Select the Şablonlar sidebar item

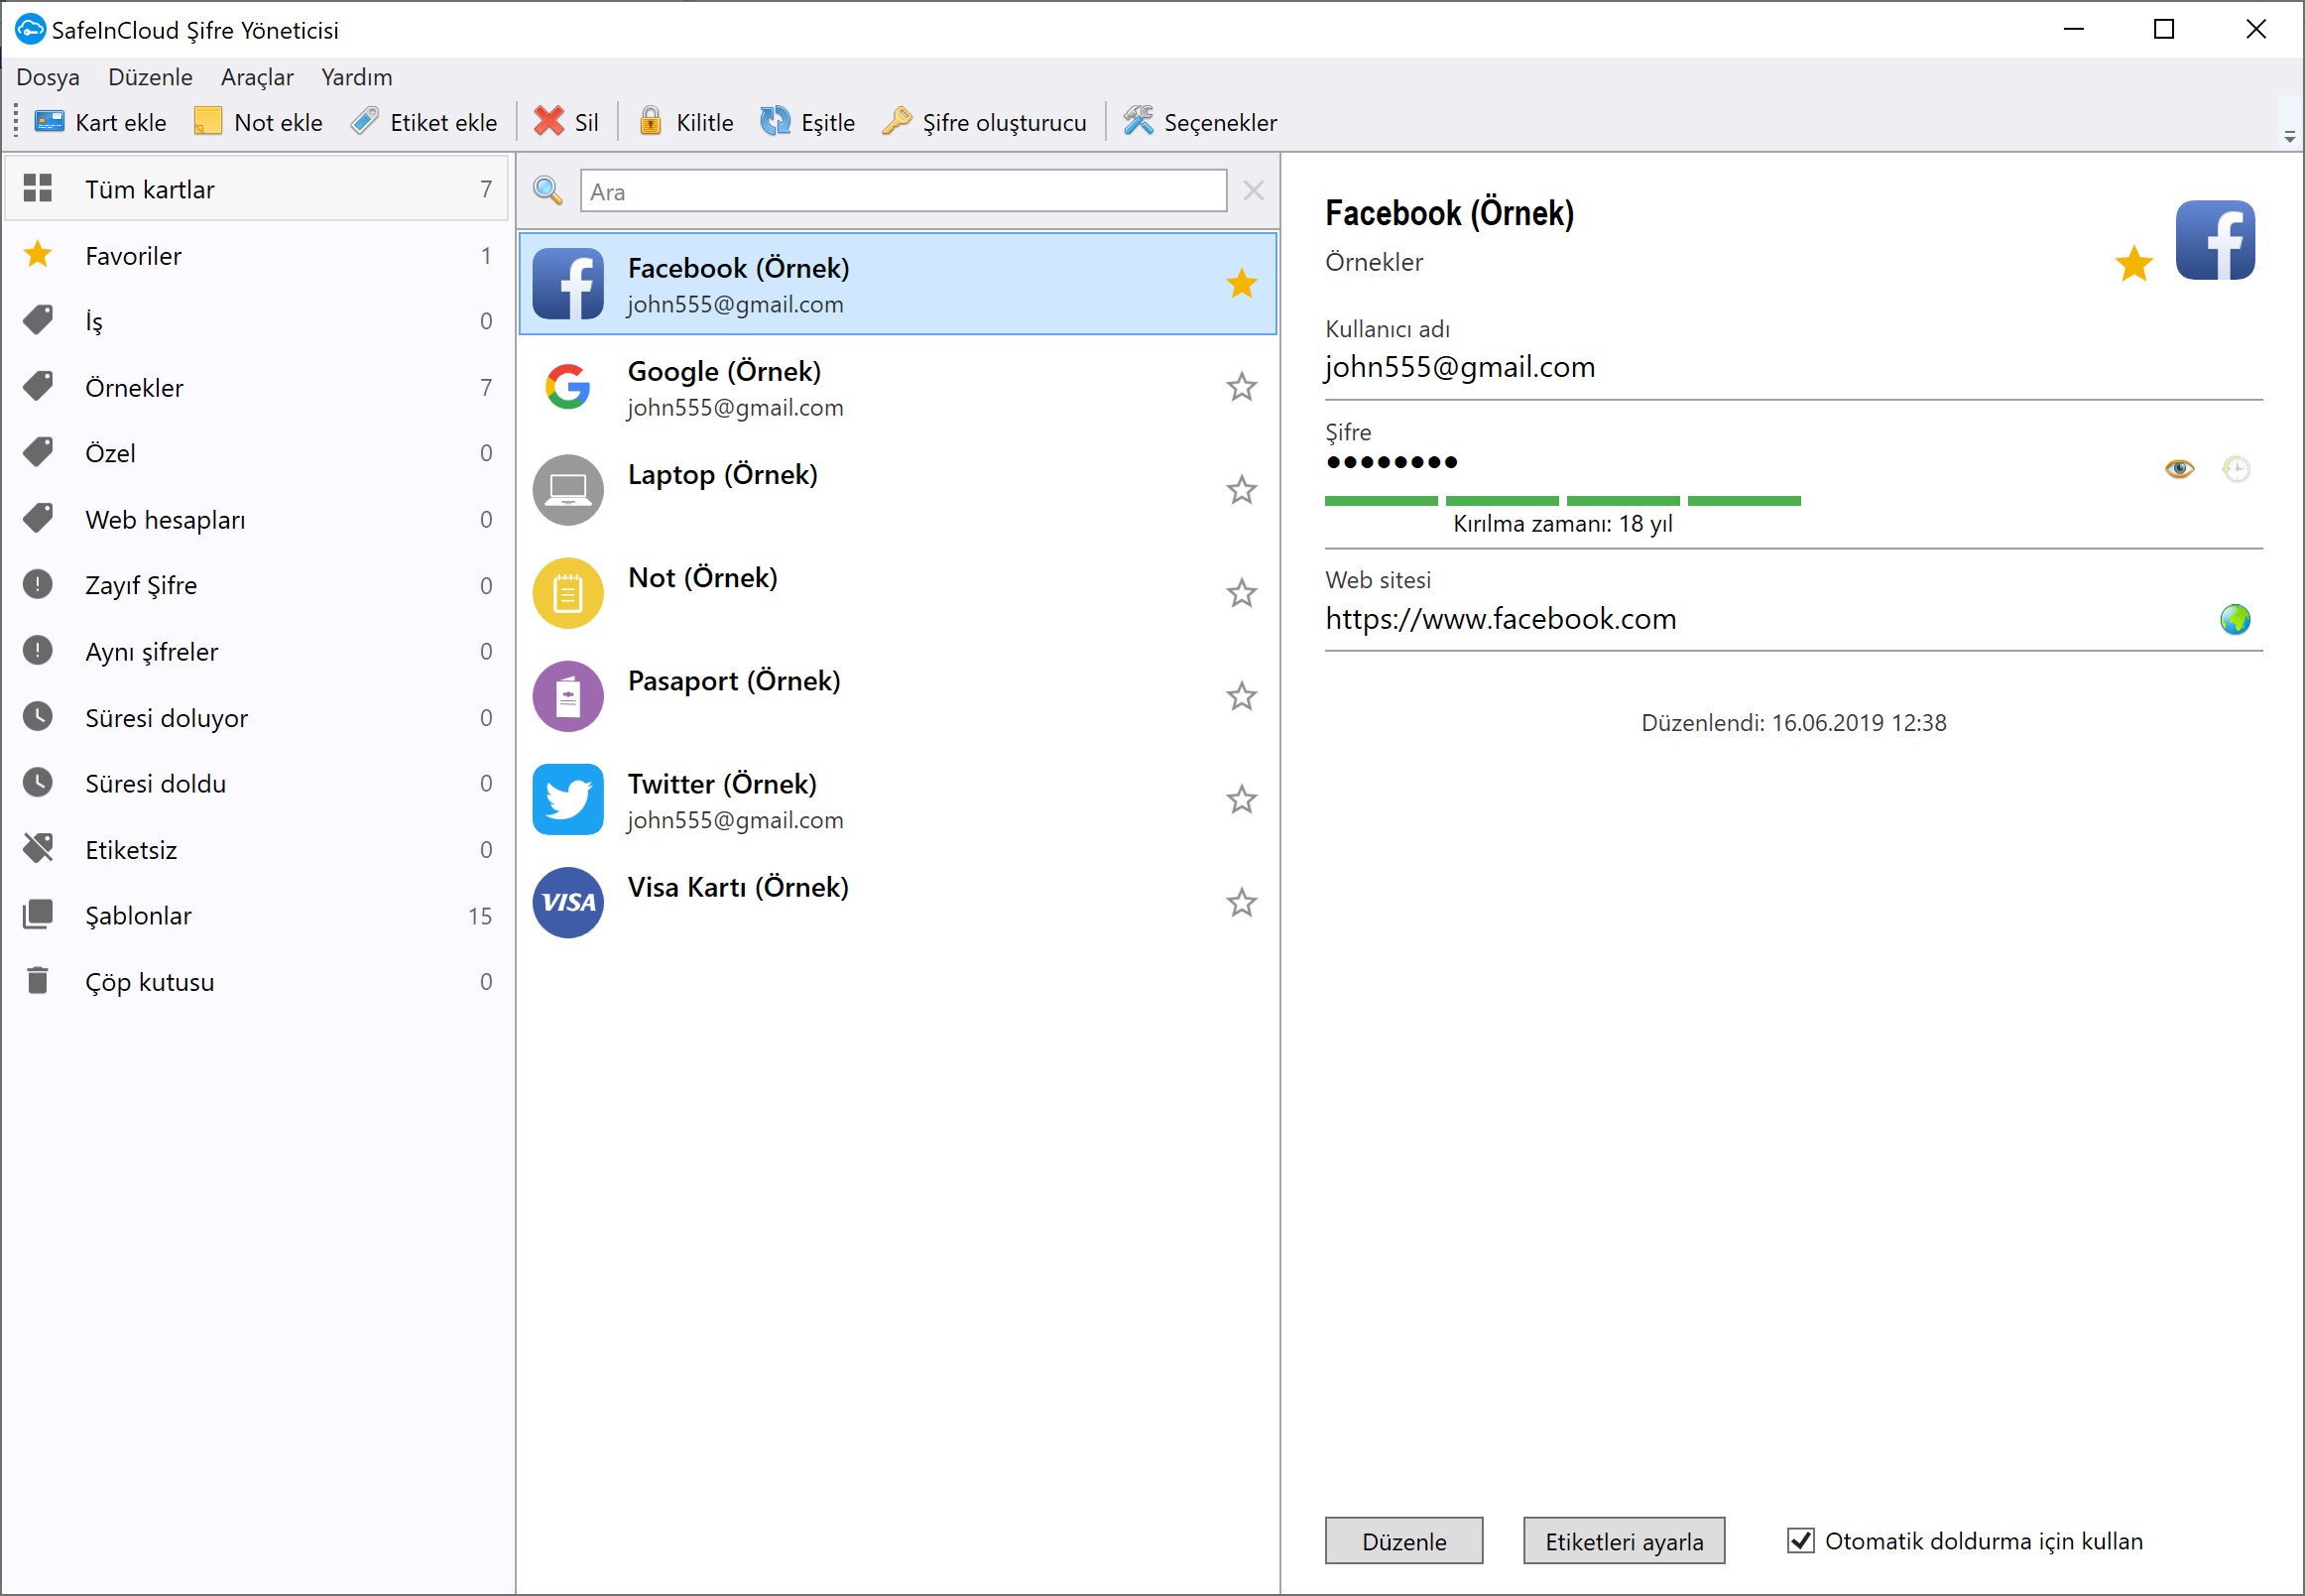coord(138,916)
